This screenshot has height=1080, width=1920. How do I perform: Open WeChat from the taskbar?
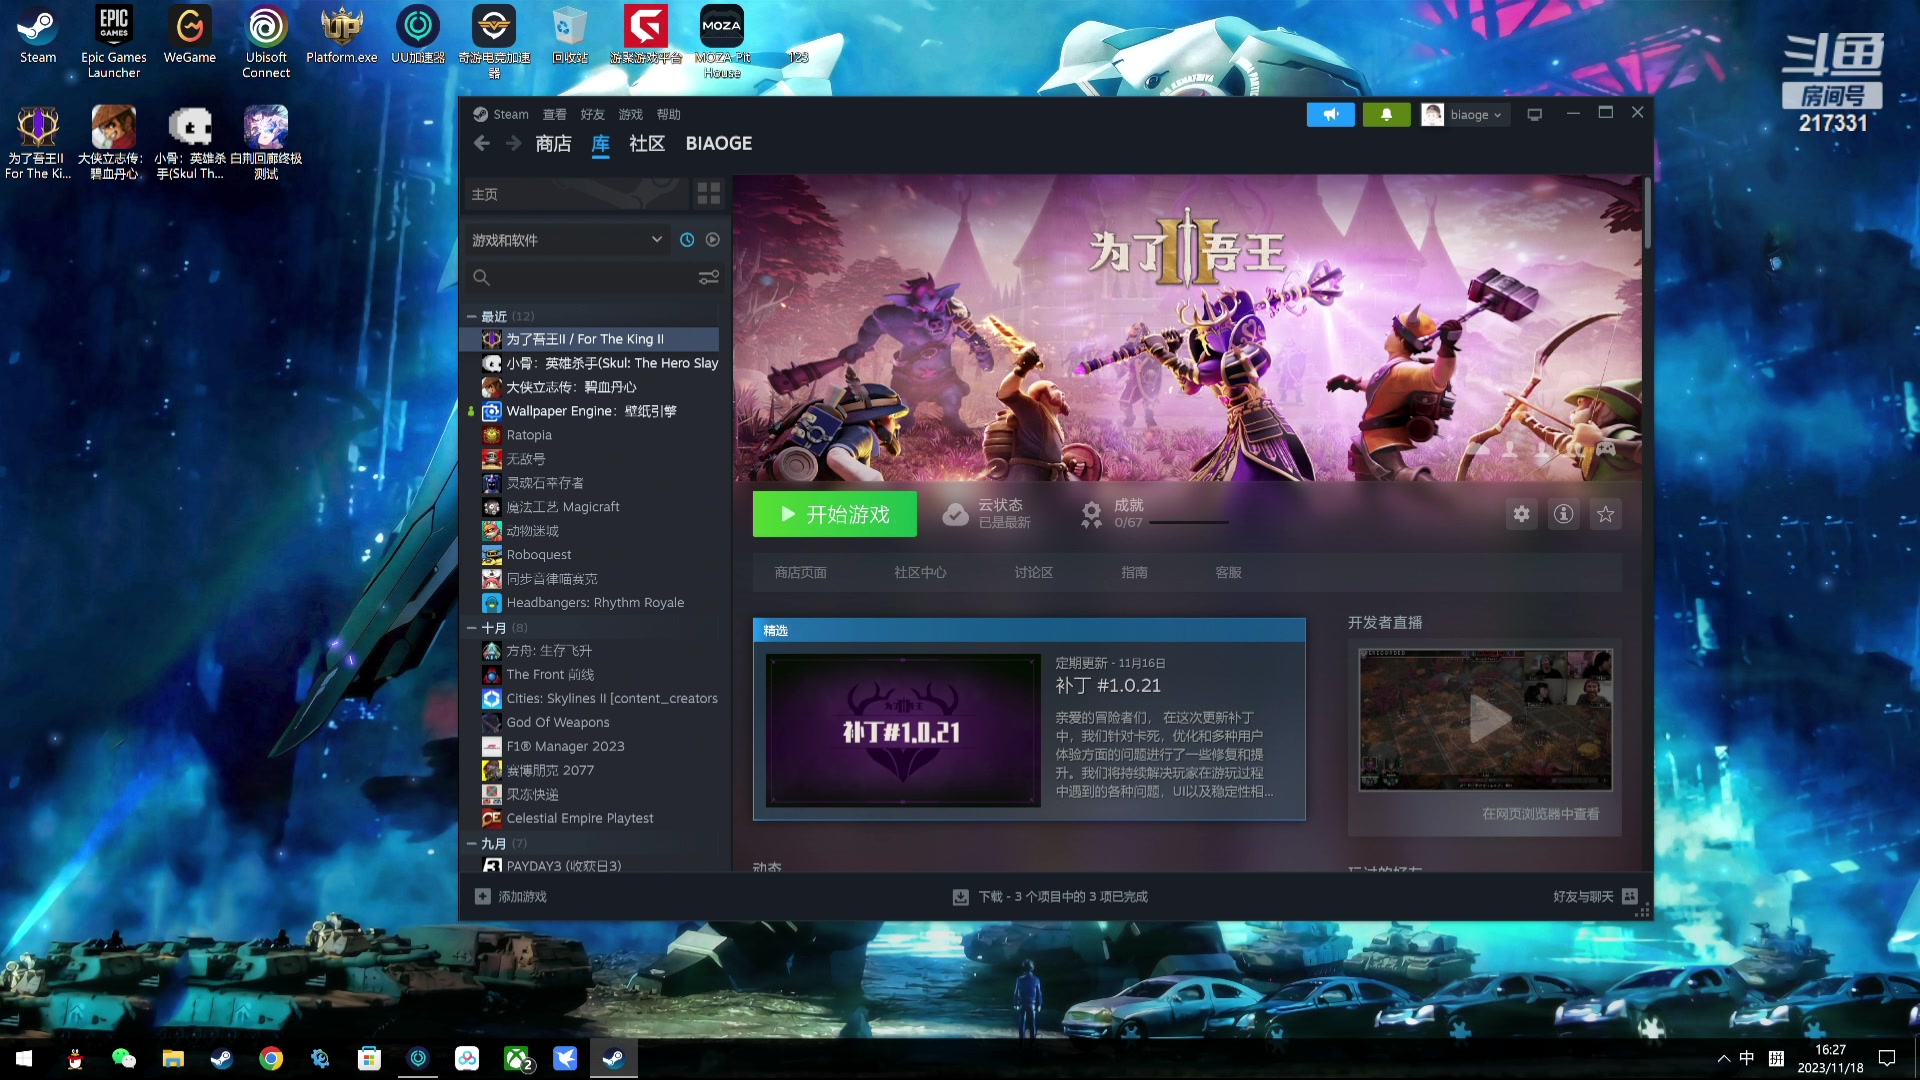[x=124, y=1058]
